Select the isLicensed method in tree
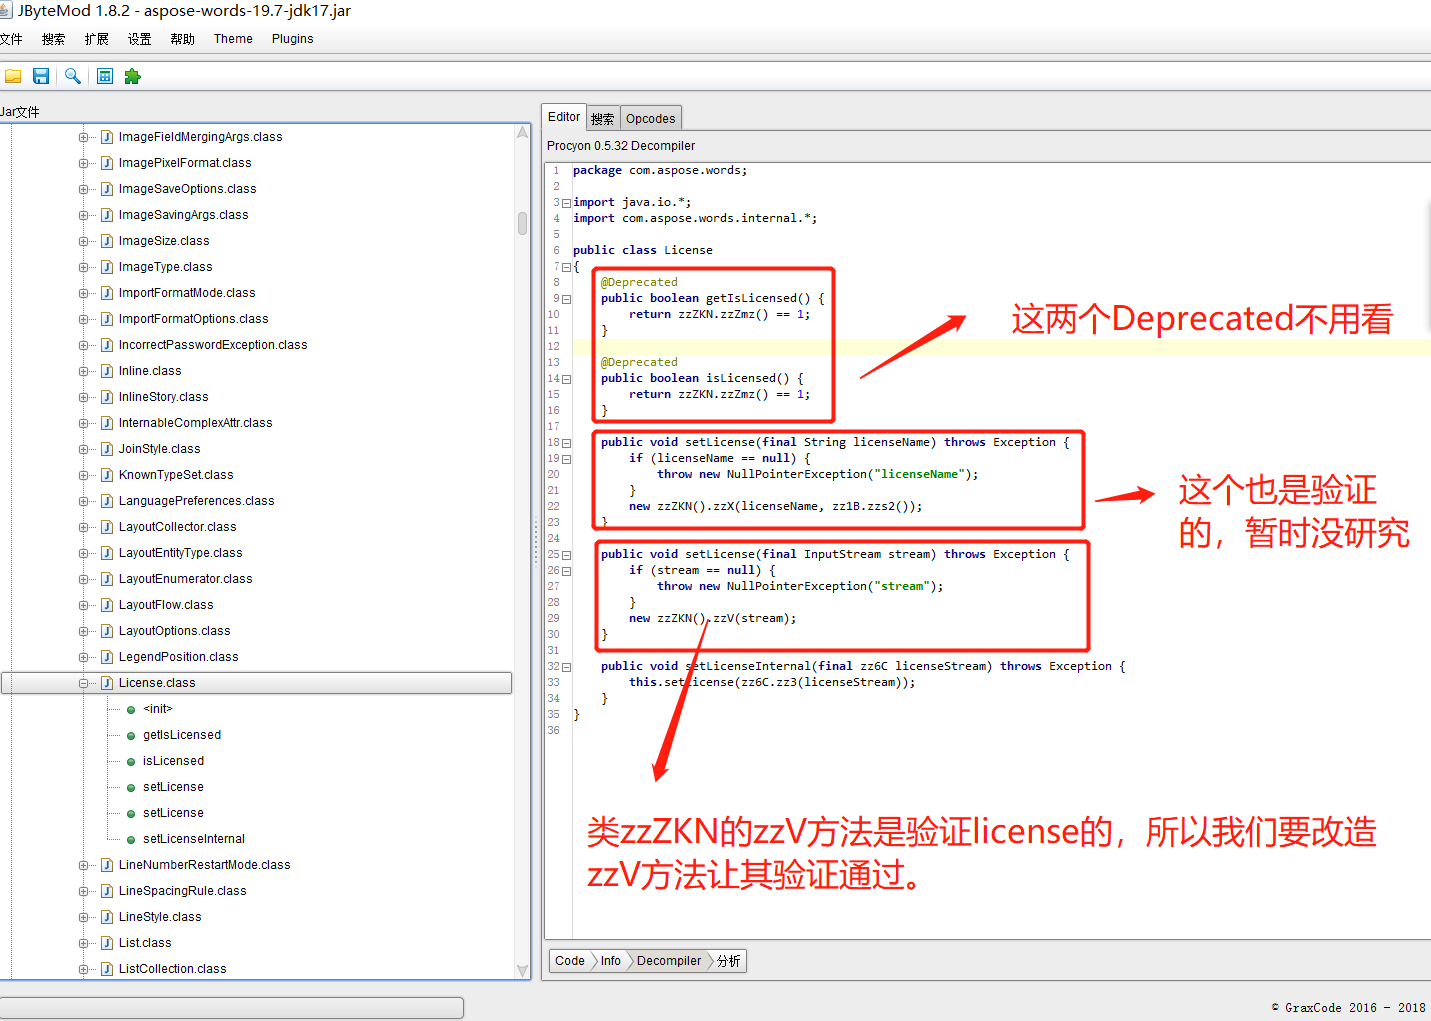 (173, 761)
